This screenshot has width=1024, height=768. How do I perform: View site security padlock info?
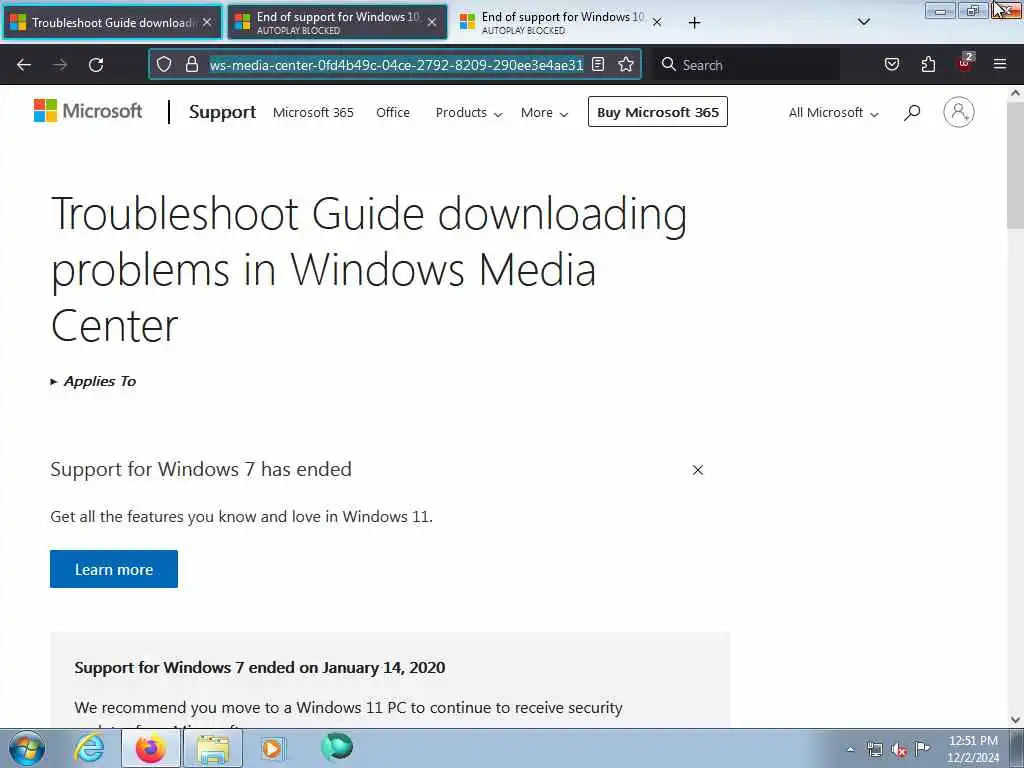click(191, 64)
